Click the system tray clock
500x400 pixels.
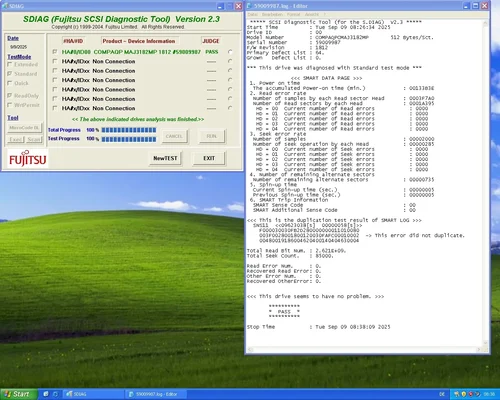click(x=489, y=394)
